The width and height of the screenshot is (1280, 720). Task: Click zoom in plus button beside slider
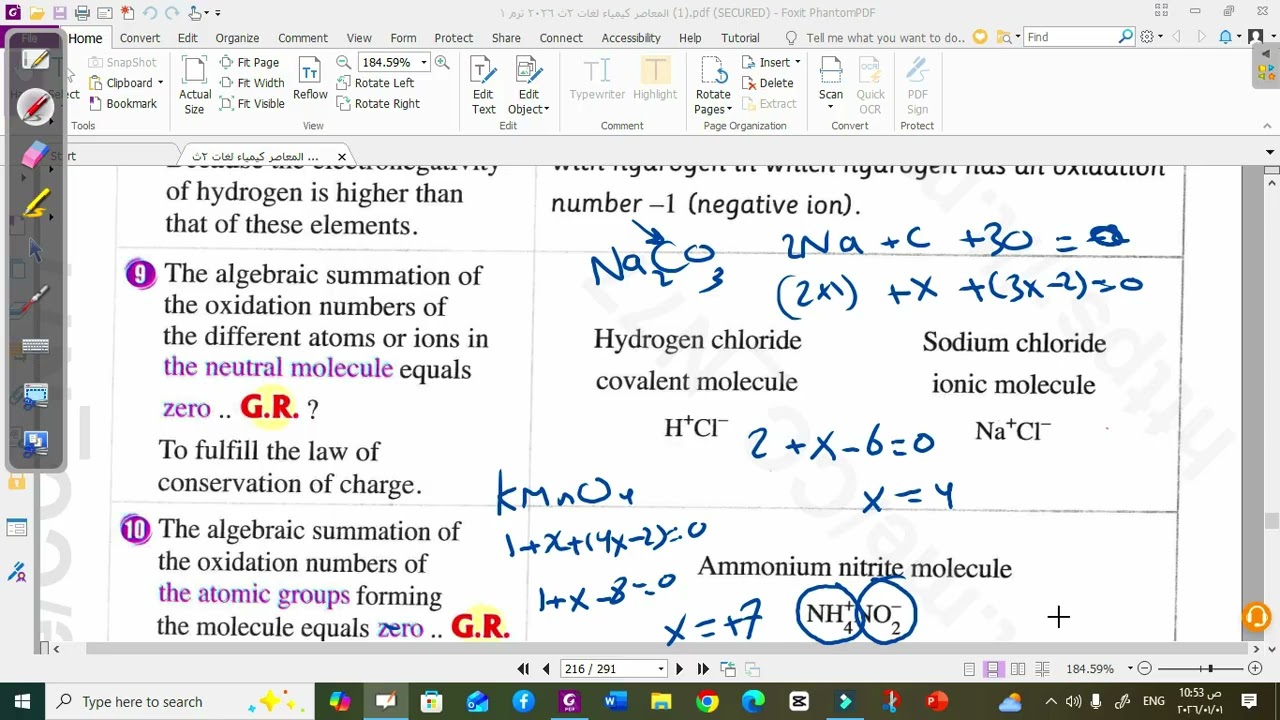click(x=1256, y=669)
